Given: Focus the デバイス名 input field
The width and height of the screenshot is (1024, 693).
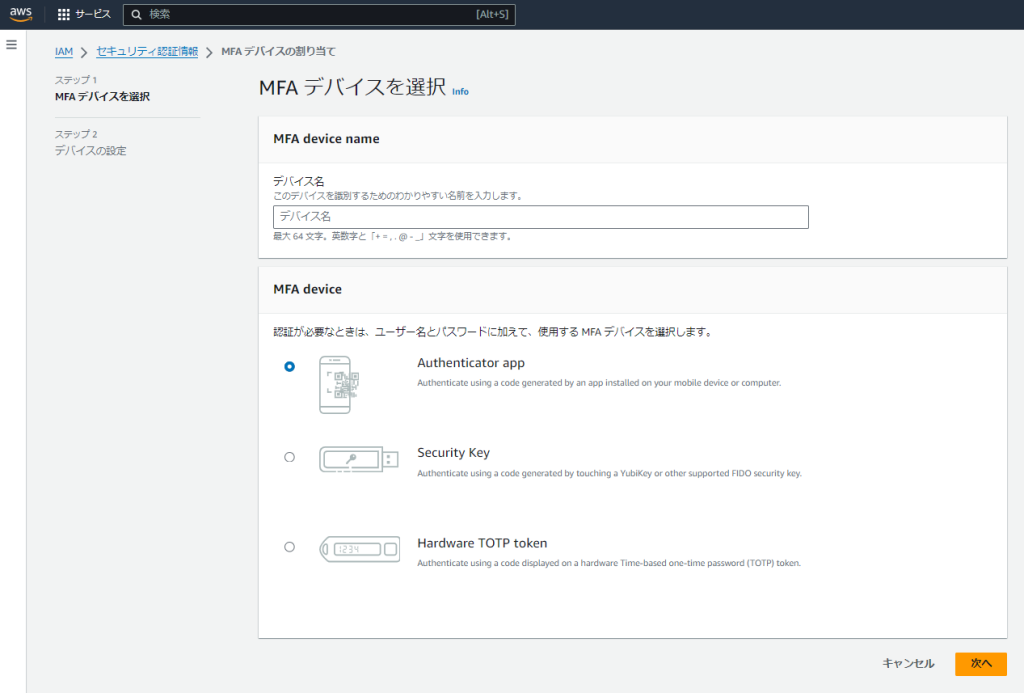Looking at the screenshot, I should 540,217.
